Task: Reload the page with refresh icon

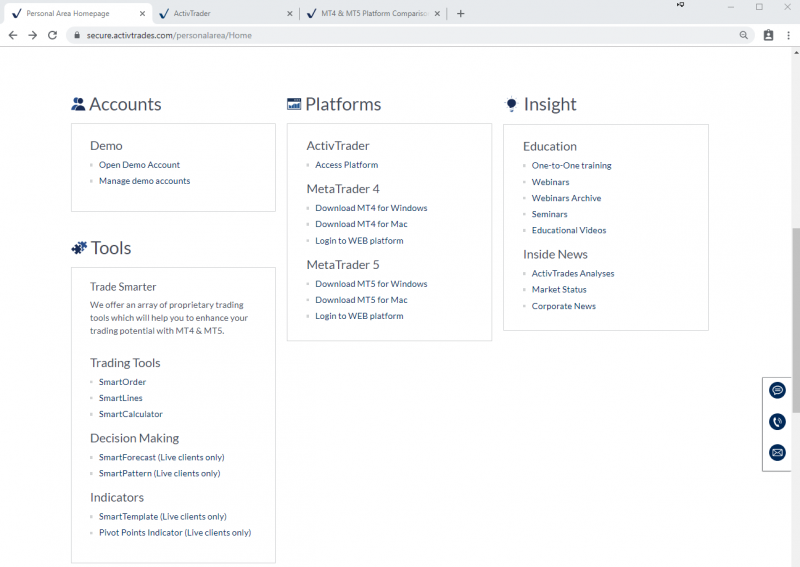Action: (53, 35)
